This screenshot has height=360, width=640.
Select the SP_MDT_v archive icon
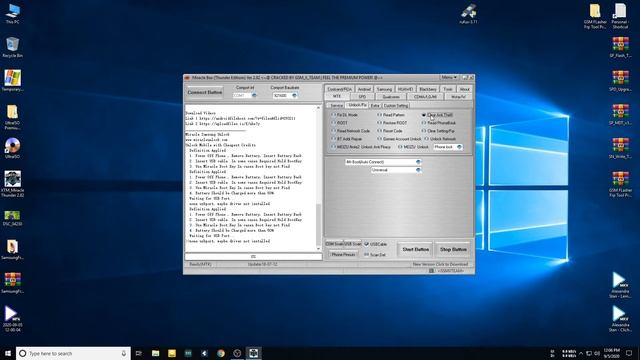coord(620,114)
